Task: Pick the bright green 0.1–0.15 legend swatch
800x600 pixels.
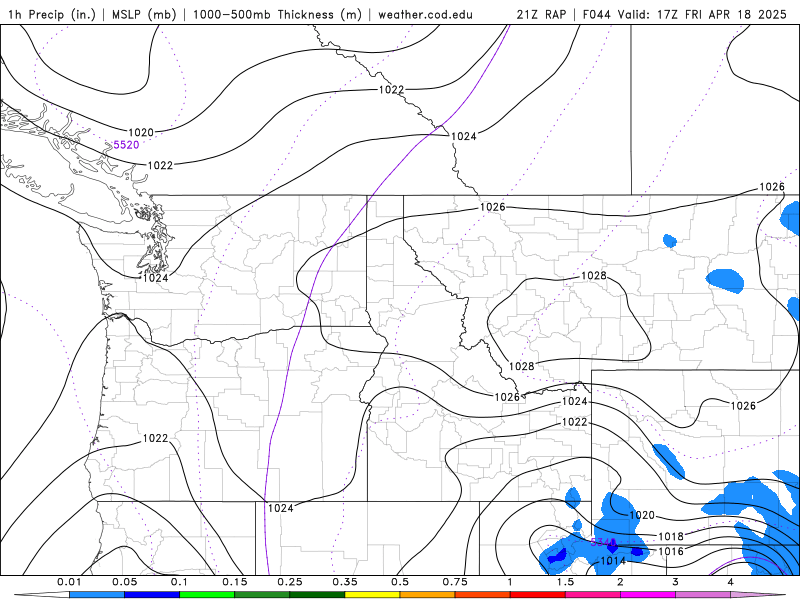Action: point(207,595)
